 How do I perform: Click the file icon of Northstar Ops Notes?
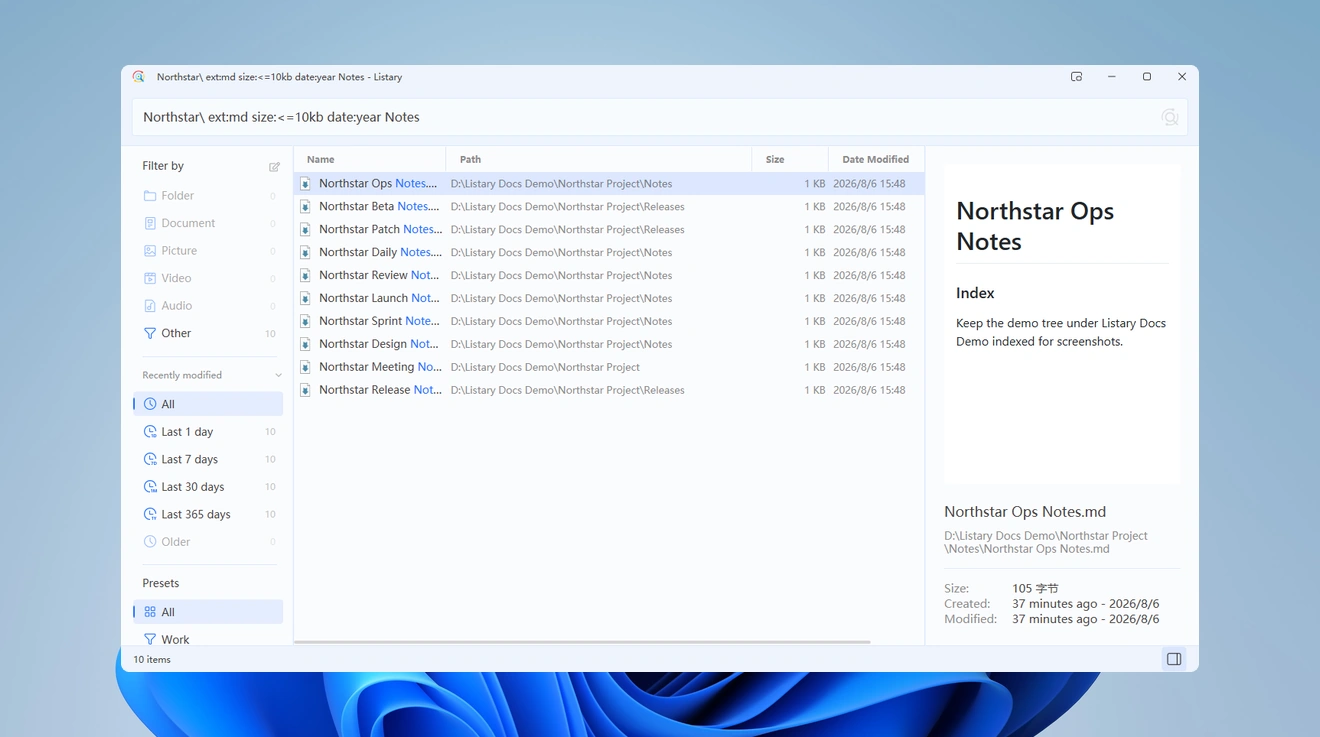click(x=306, y=184)
